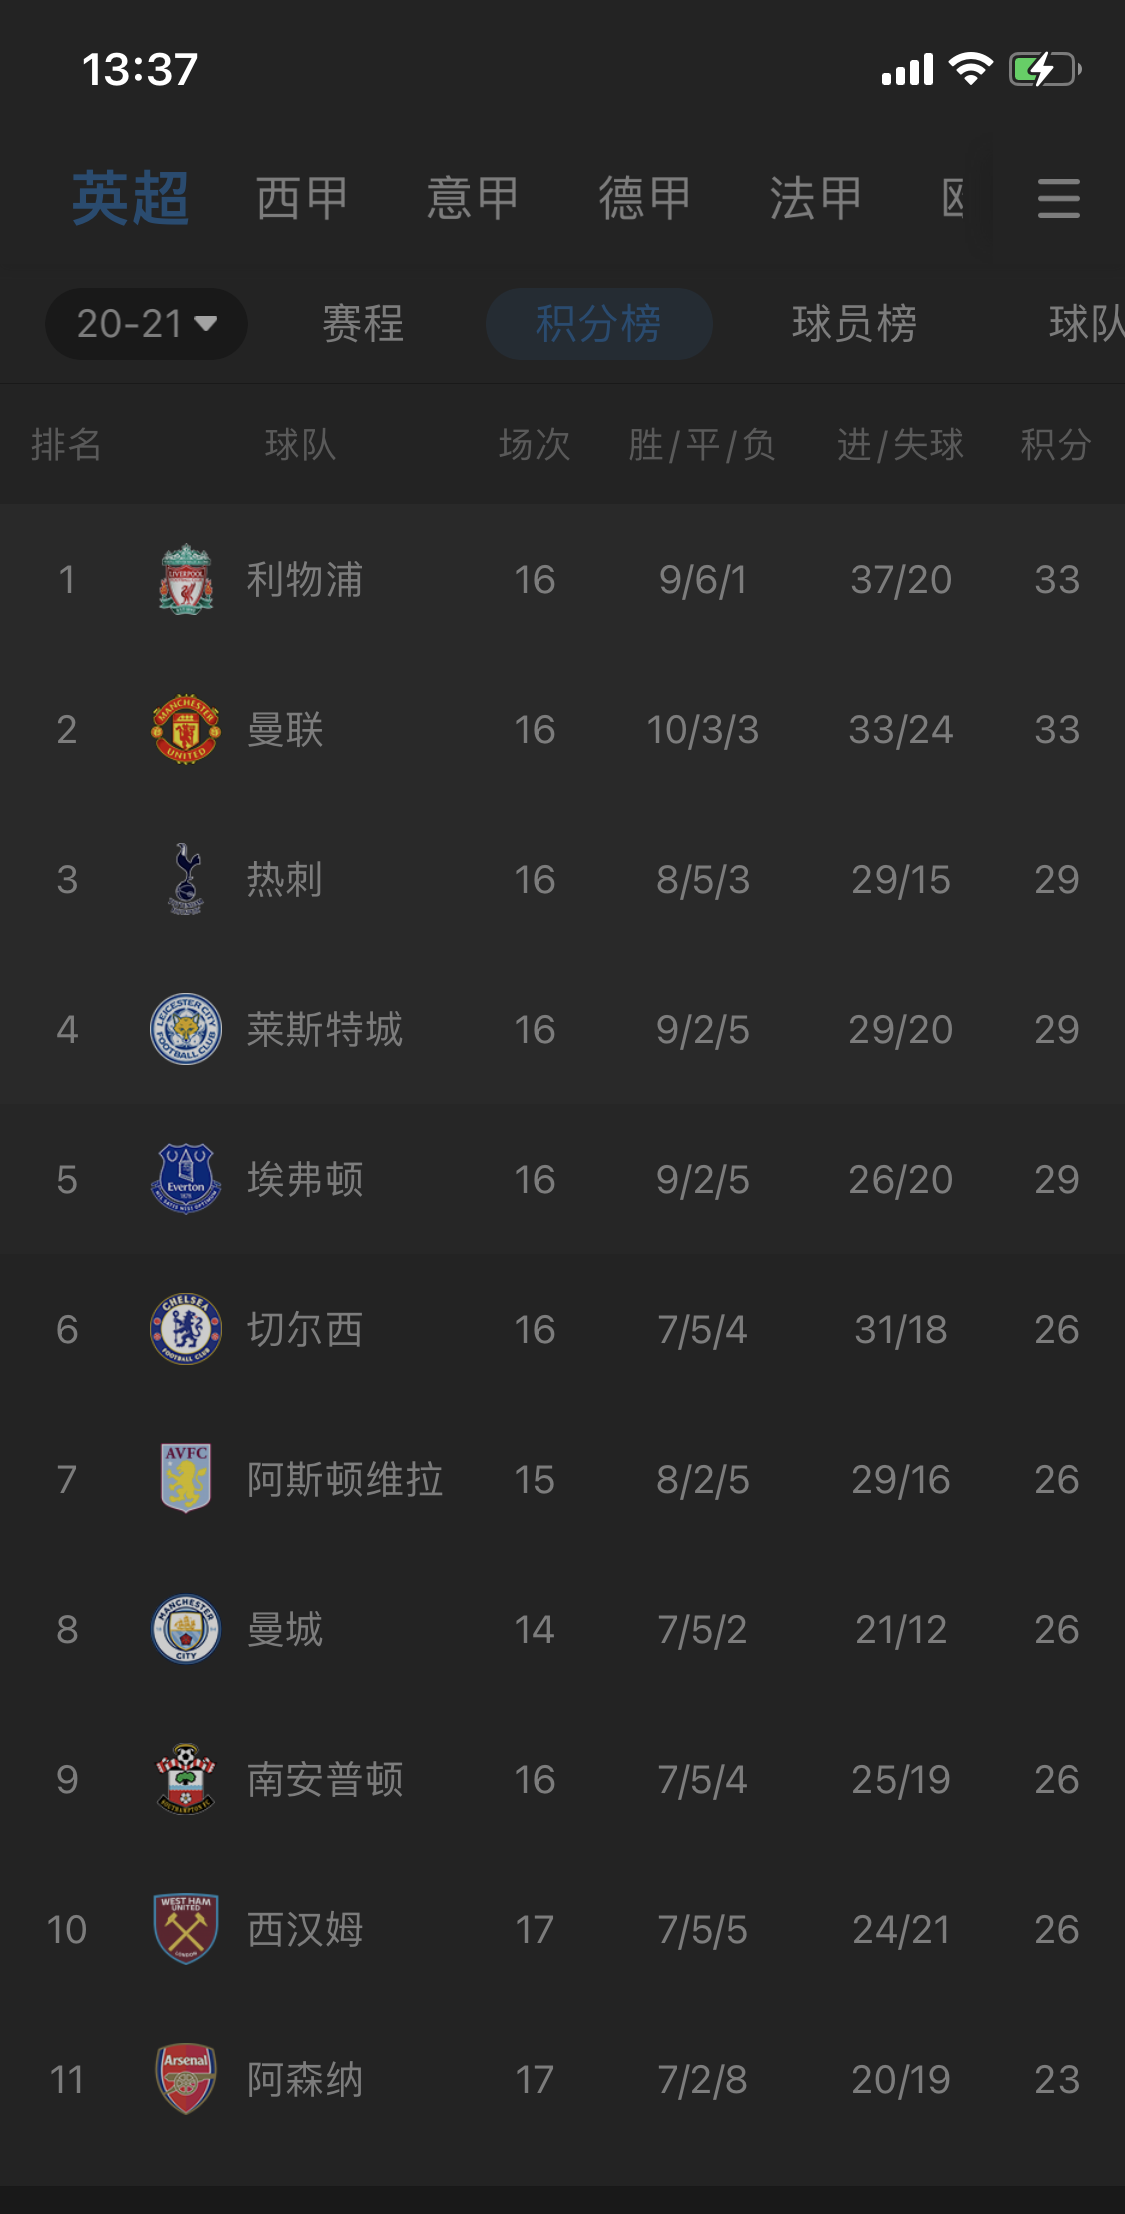Screen dimensions: 1125x2214
Task: Open the 球员榜 player rankings tab
Action: pos(854,324)
